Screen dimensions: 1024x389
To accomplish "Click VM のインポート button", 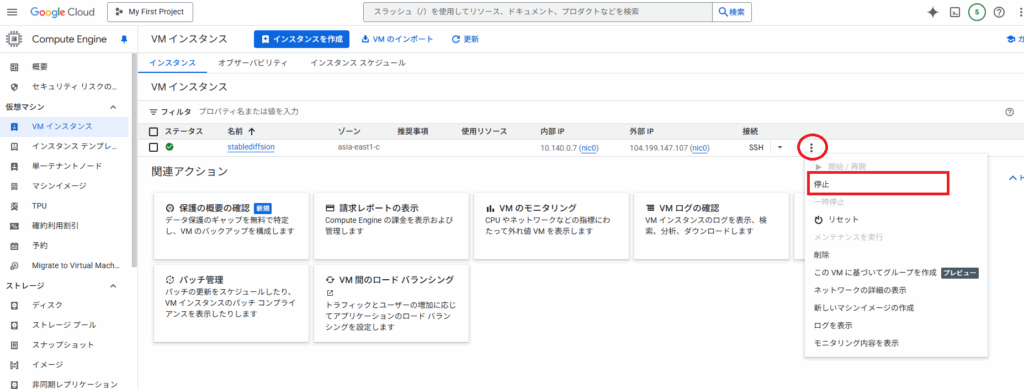I will [397, 39].
